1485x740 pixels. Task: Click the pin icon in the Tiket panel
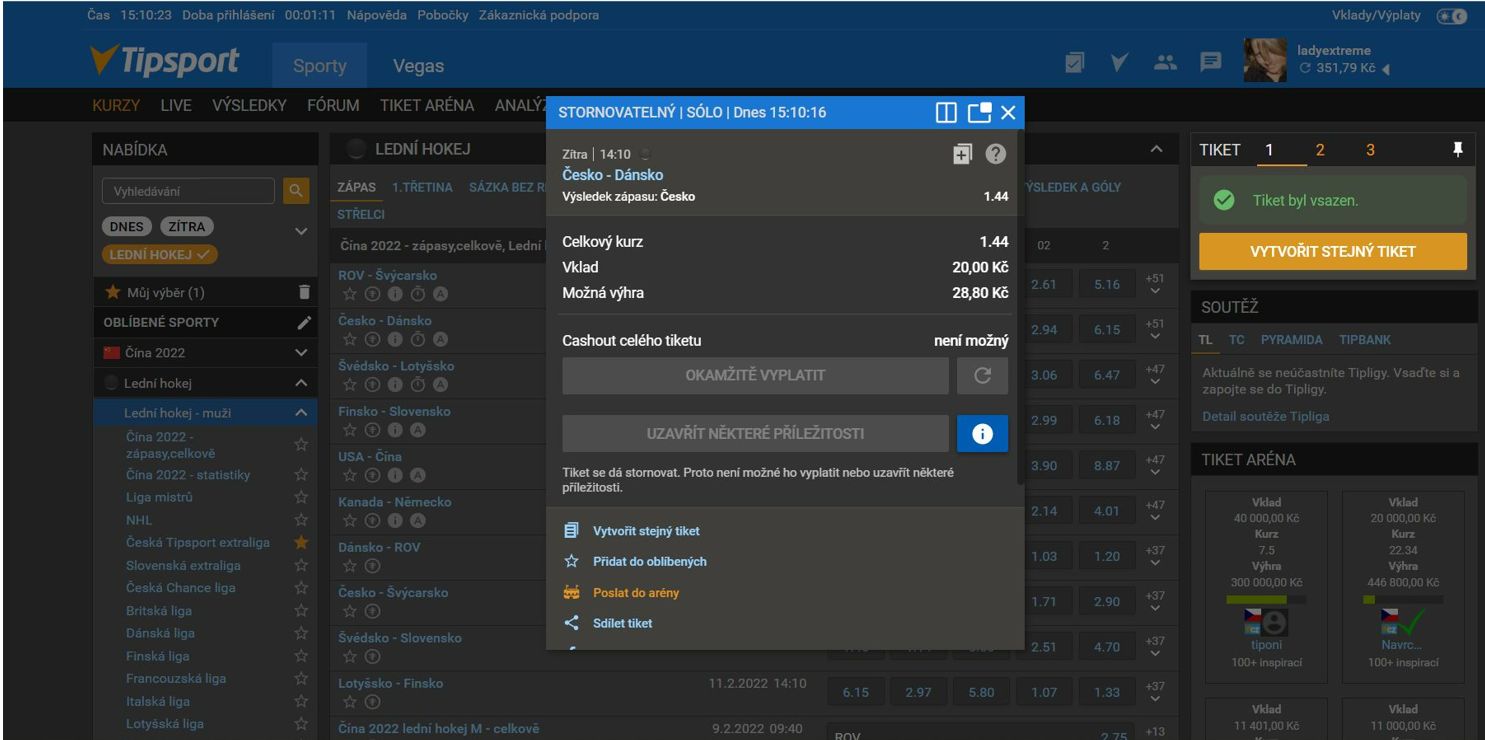click(1457, 150)
